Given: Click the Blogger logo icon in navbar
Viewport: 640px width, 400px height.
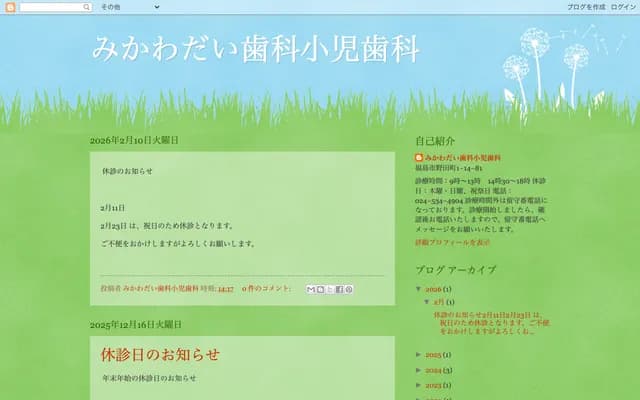Looking at the screenshot, I should pos(10,7).
